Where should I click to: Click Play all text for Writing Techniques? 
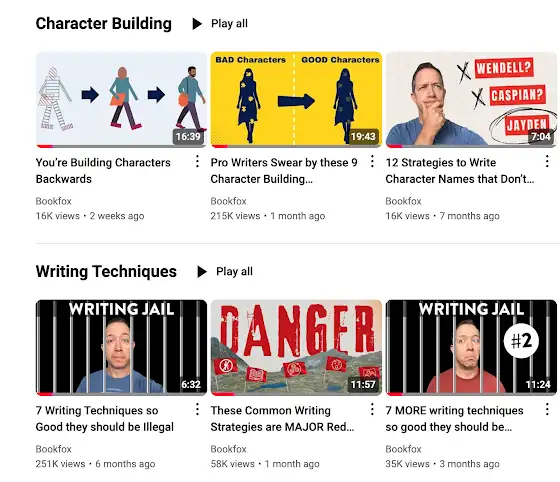coord(234,272)
